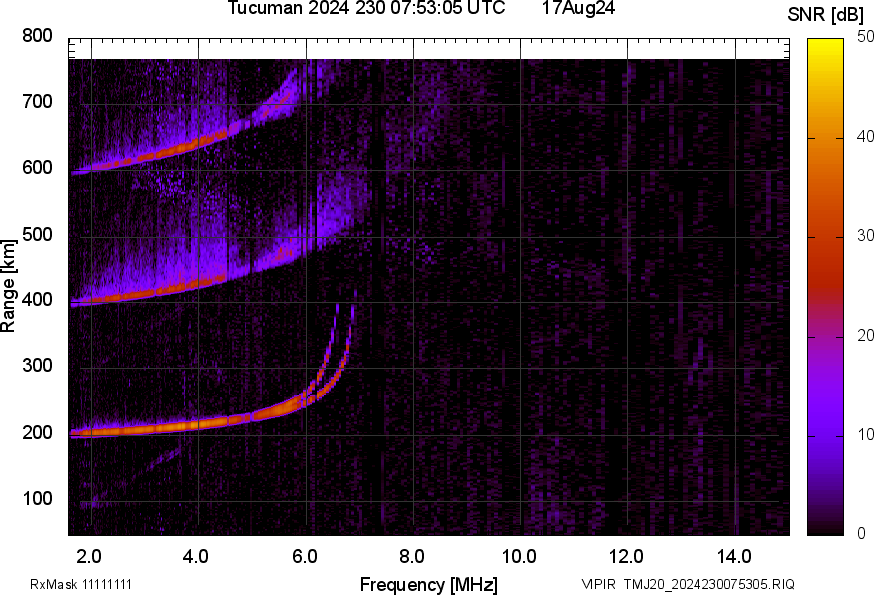
Task: Click the 17Aug24 date label
Action: pos(578,9)
